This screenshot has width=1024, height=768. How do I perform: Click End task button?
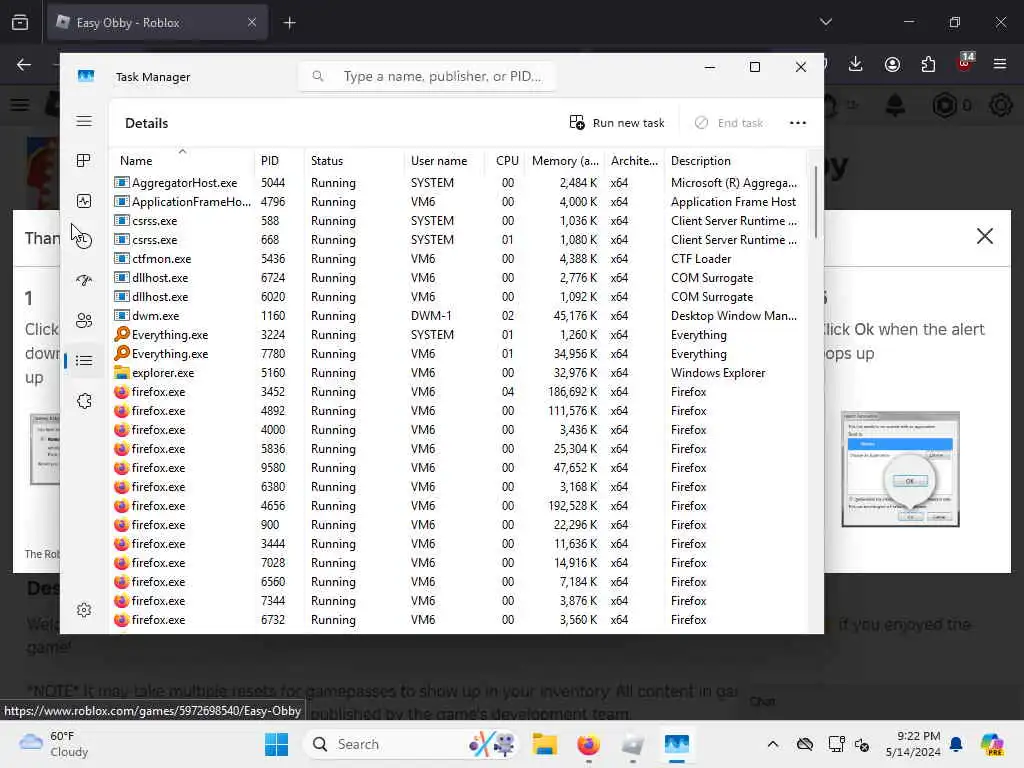click(x=729, y=123)
